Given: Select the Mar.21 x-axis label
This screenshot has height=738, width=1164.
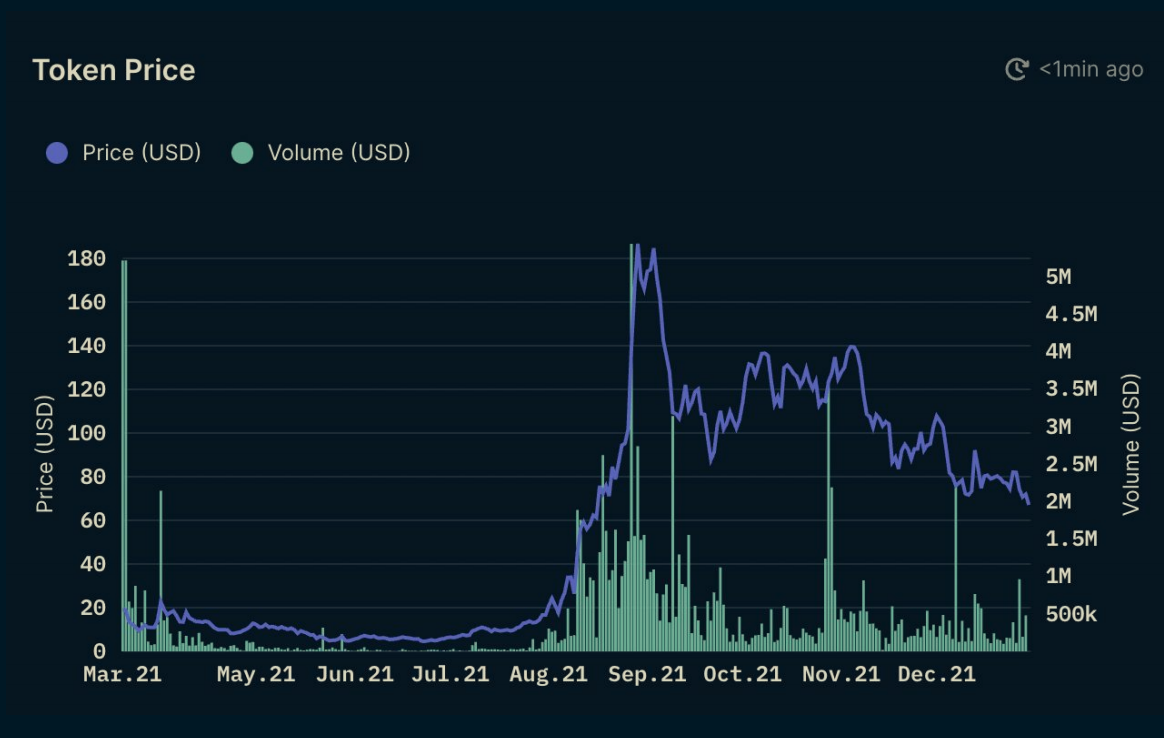Looking at the screenshot, I should 122,674.
